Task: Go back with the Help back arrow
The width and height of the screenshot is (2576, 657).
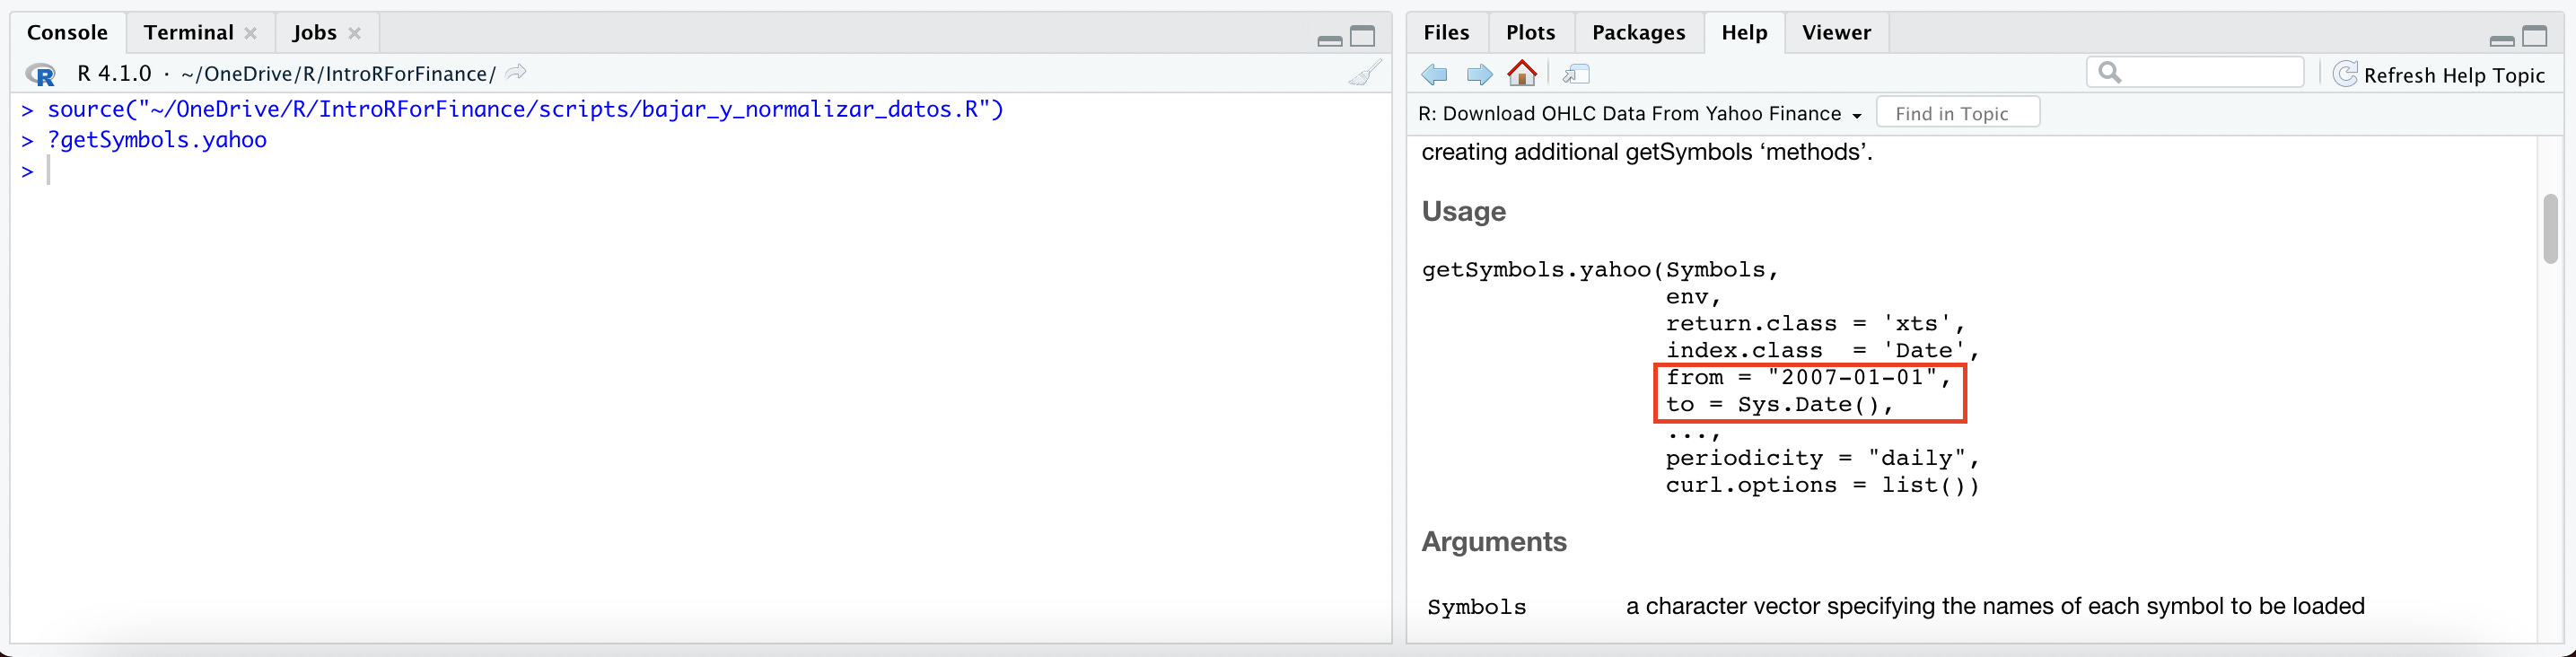Action: (x=1434, y=74)
